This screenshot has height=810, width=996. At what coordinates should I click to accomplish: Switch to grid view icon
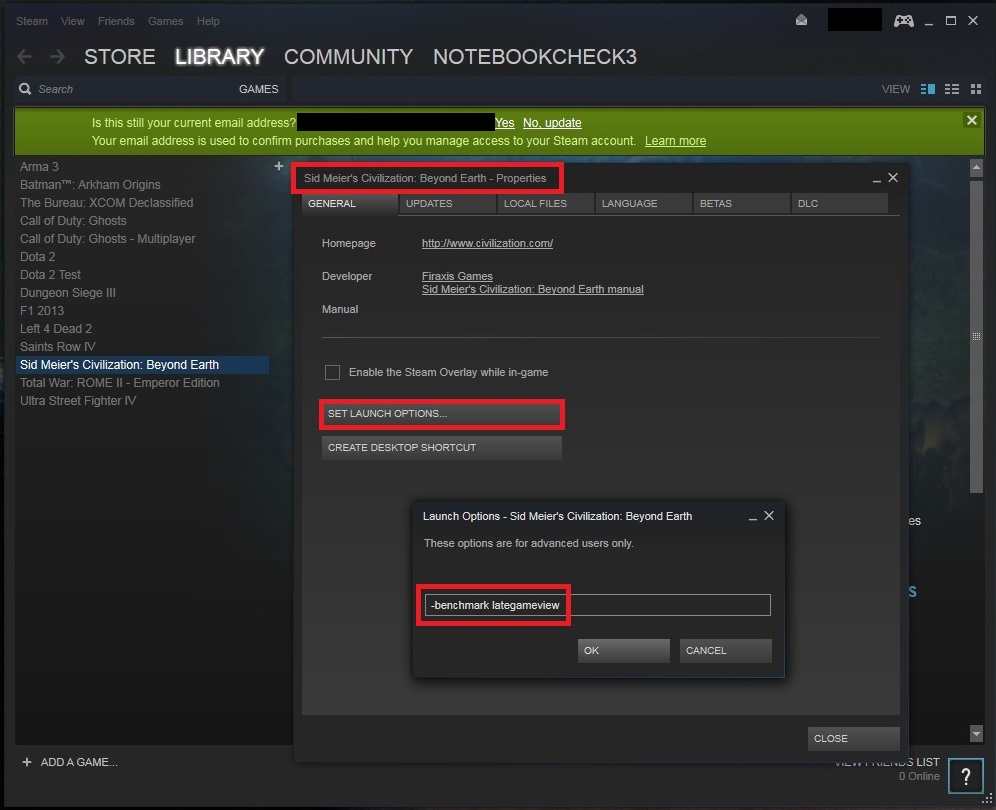point(976,89)
